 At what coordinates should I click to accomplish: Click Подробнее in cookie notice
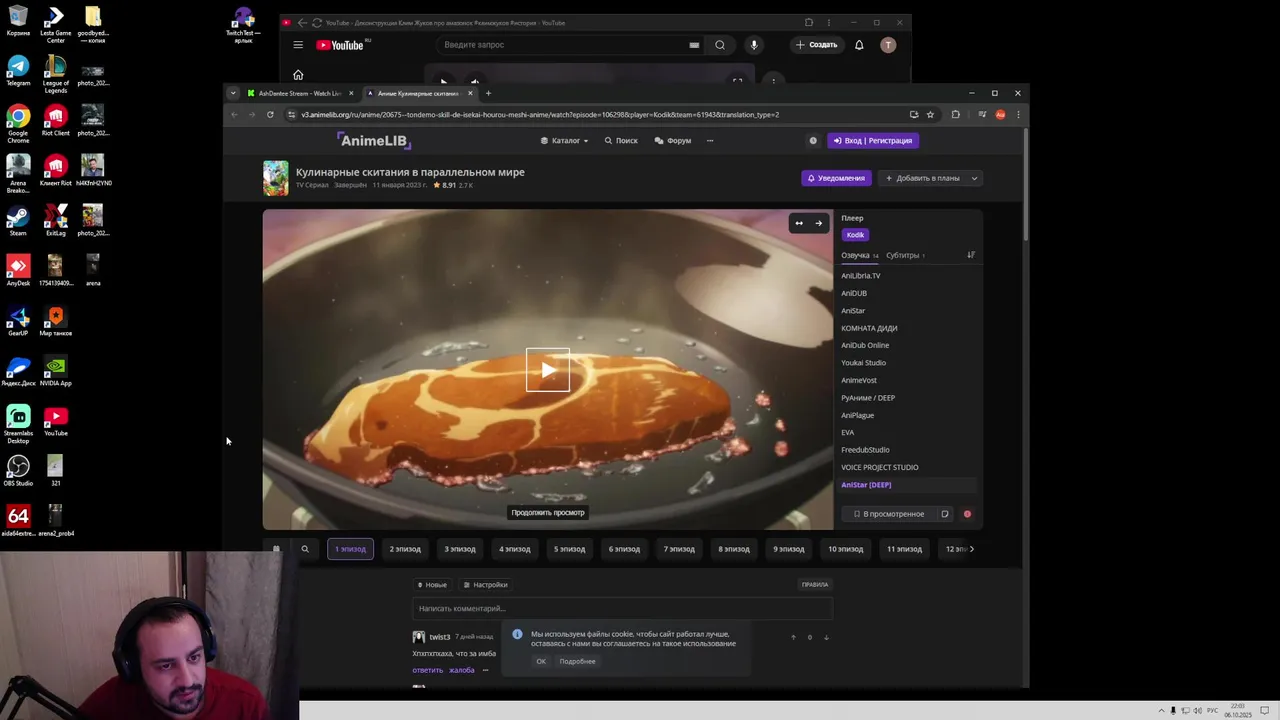click(x=577, y=661)
